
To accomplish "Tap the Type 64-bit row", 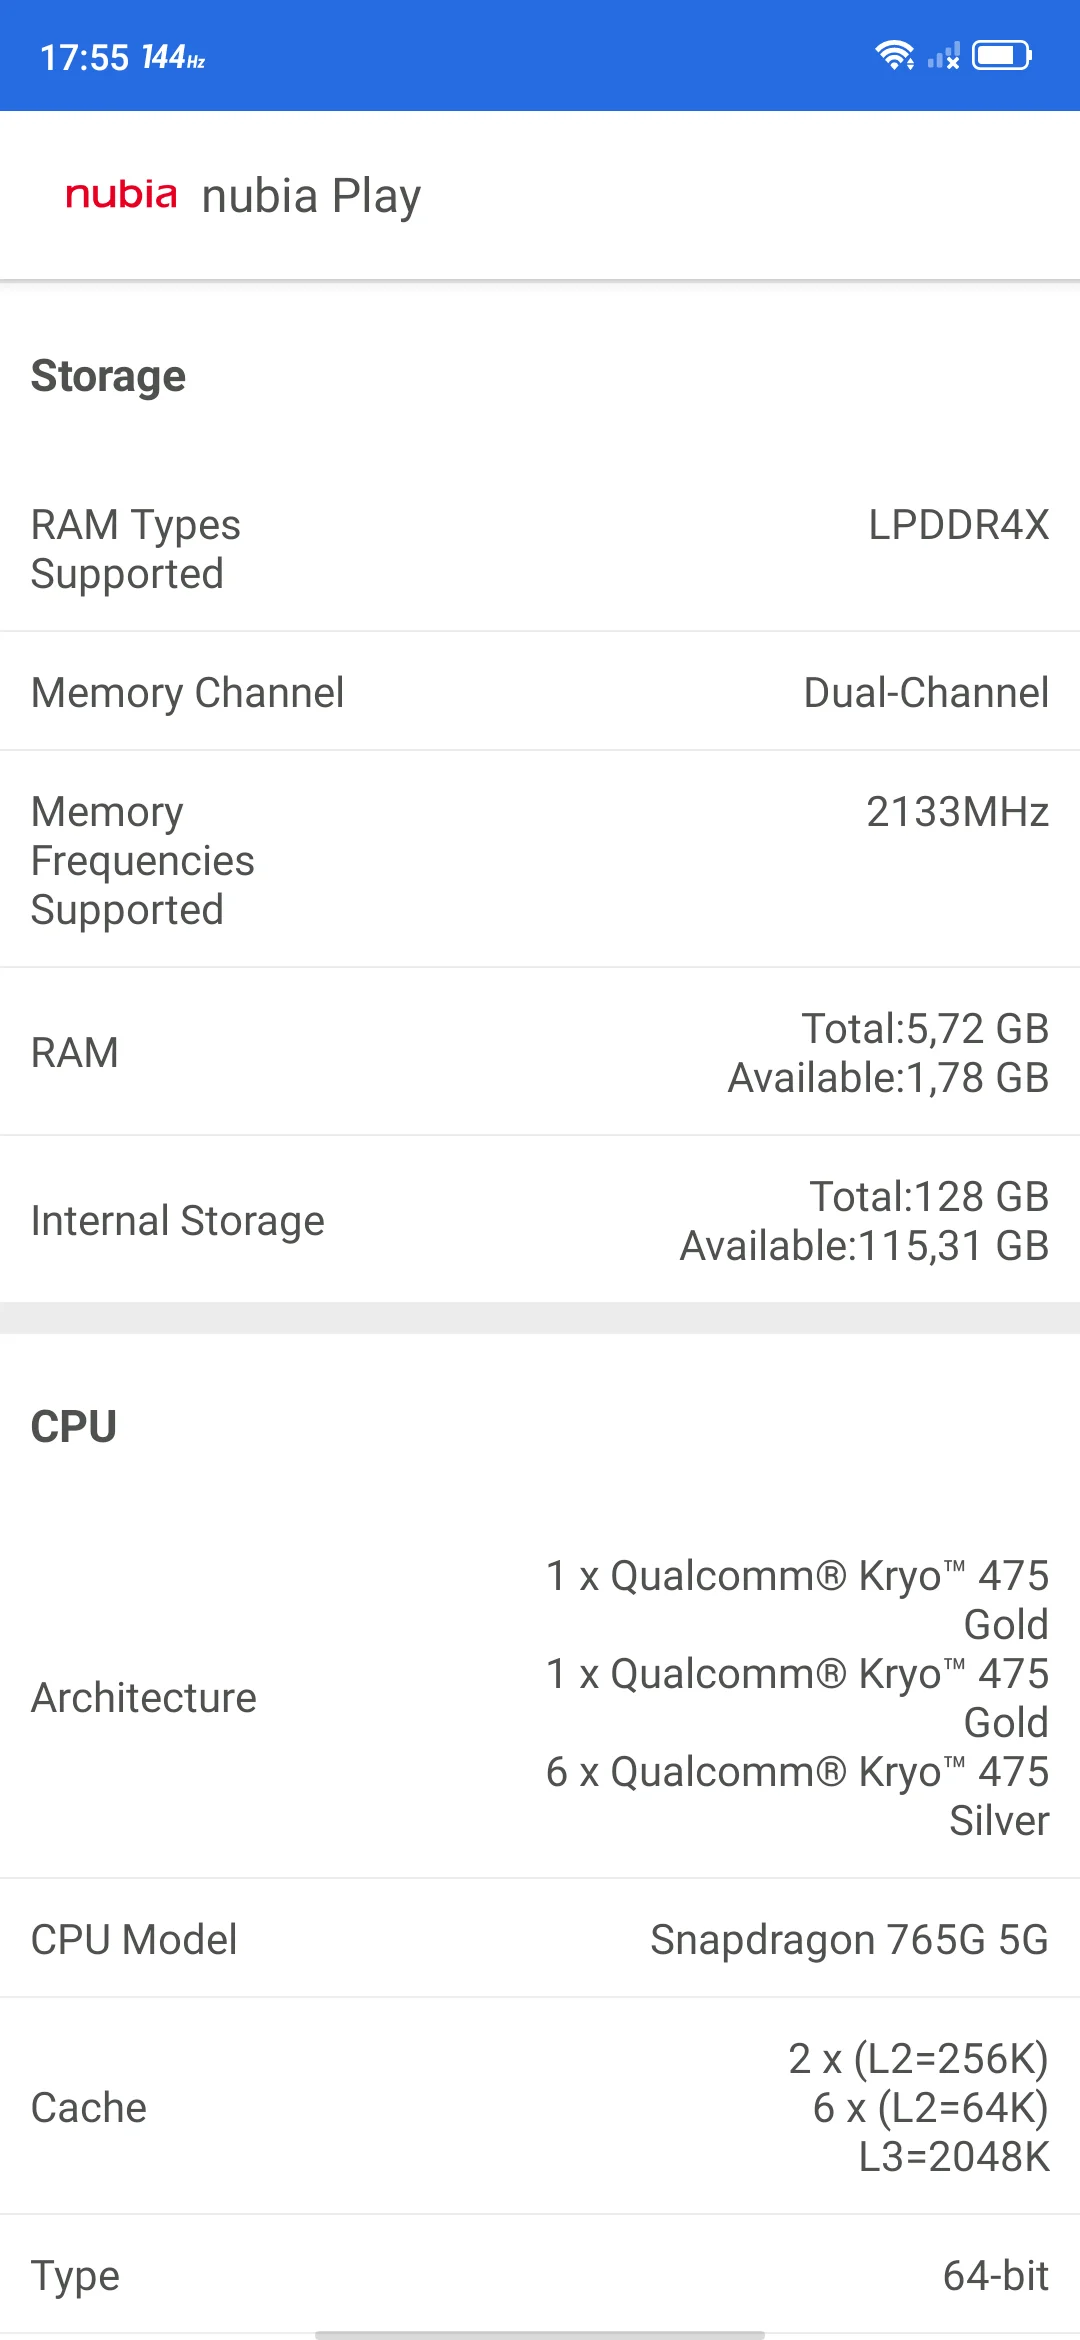I will click(540, 2275).
